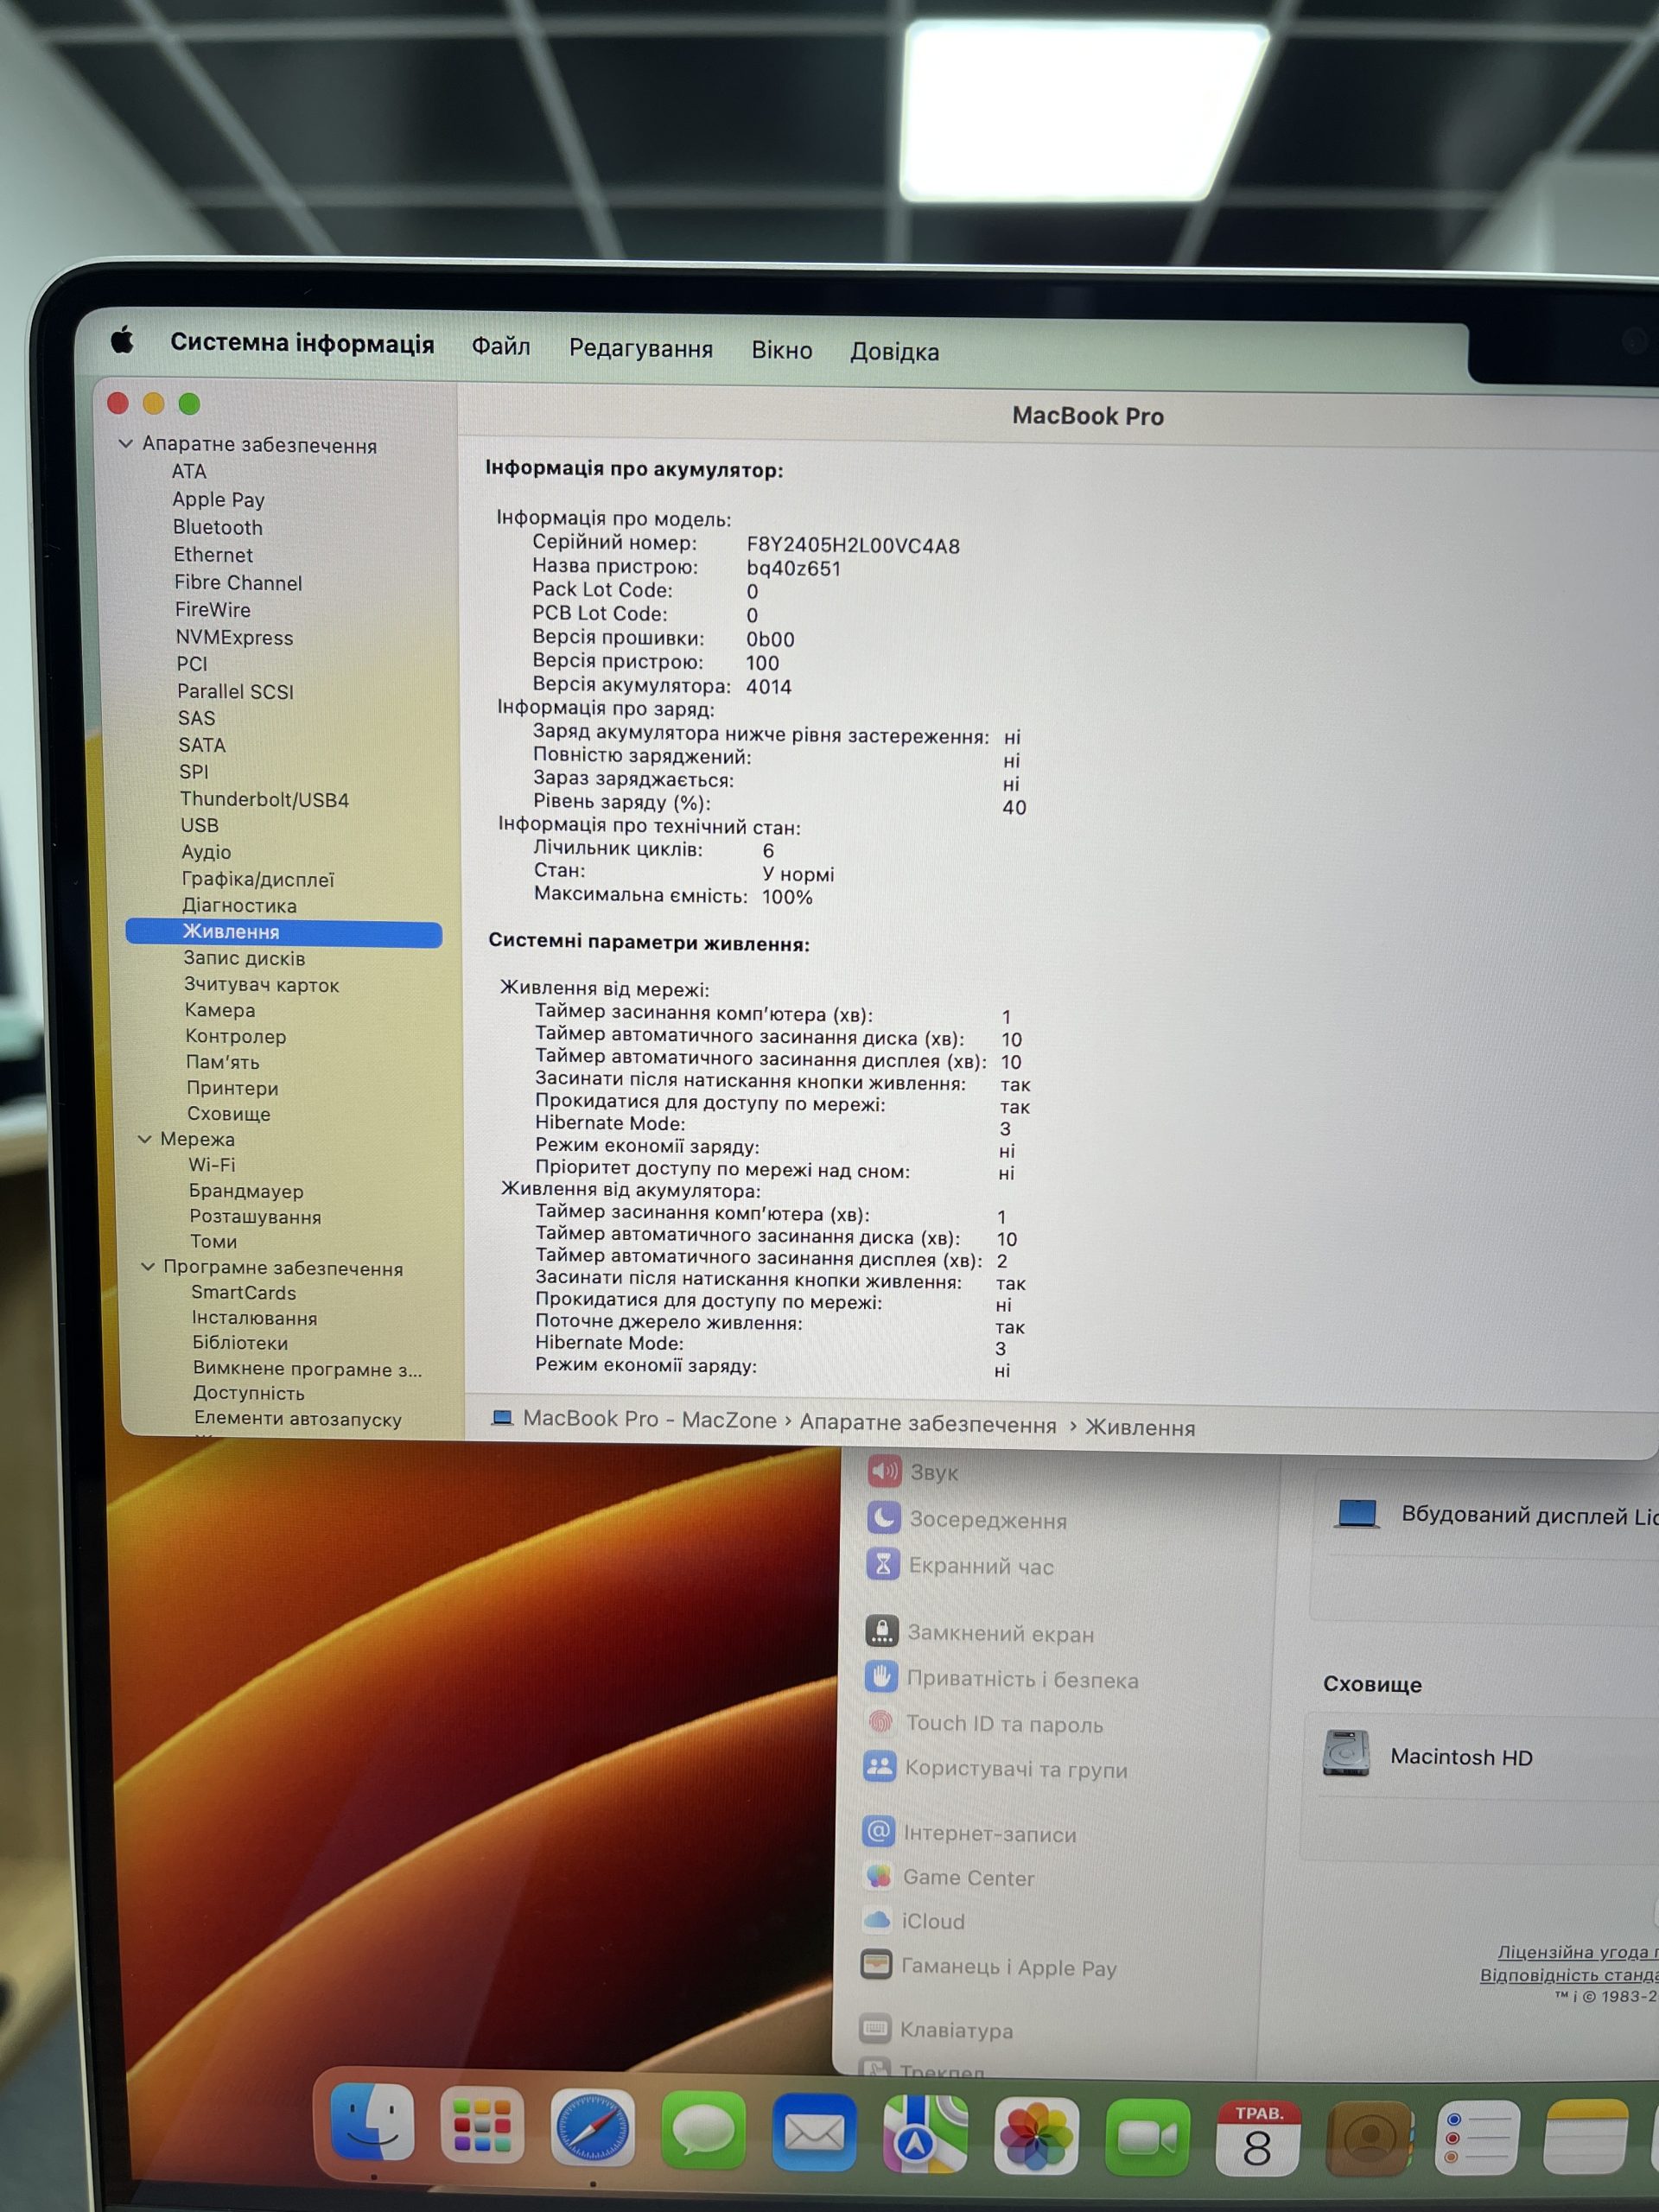Click the Екранний час hourglass icon

883,1564
